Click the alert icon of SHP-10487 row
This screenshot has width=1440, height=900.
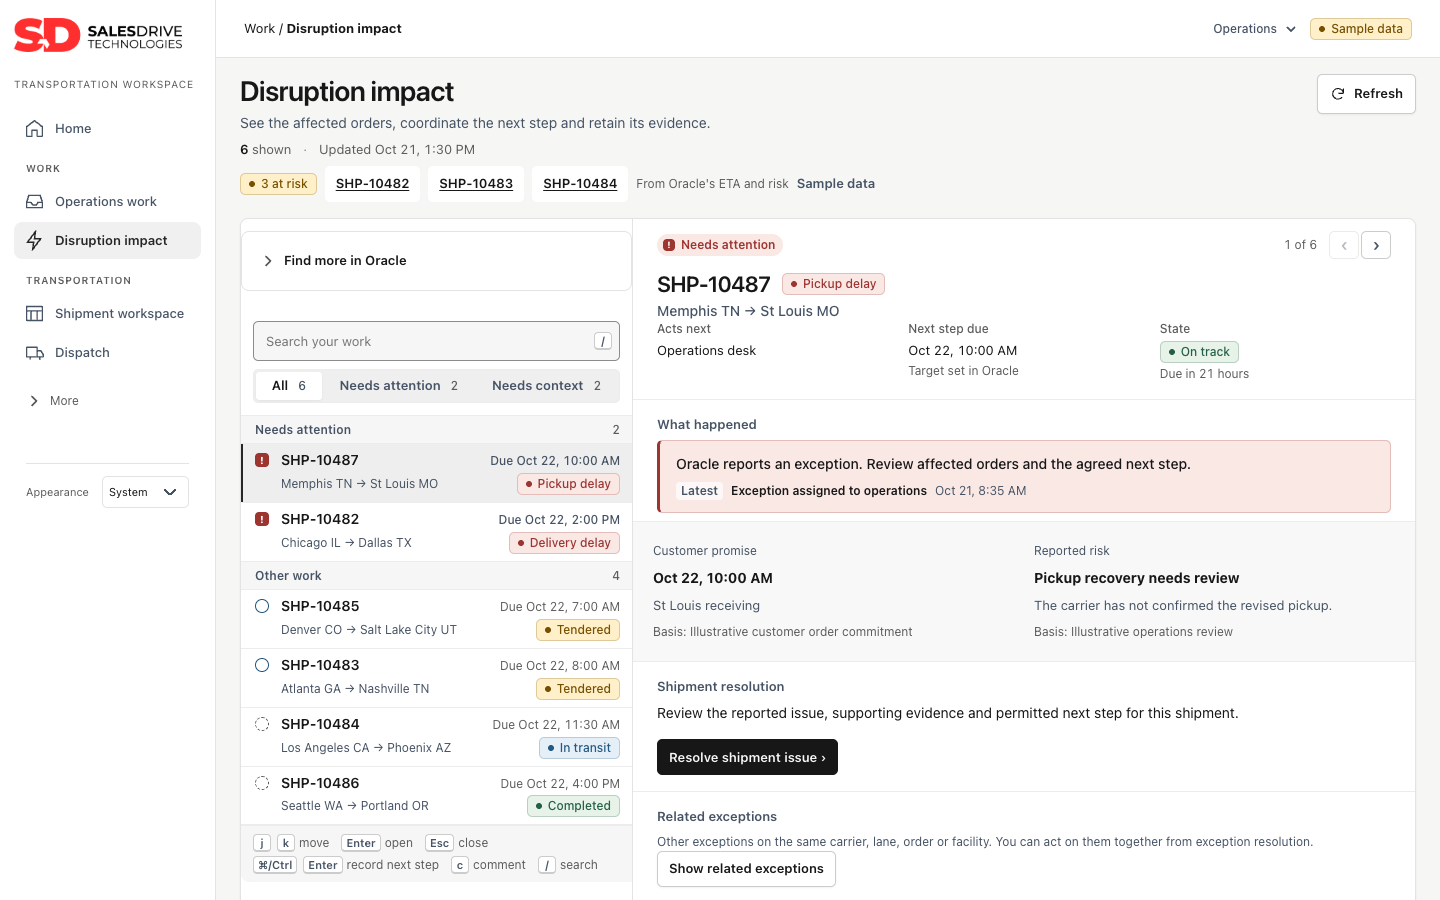262,460
